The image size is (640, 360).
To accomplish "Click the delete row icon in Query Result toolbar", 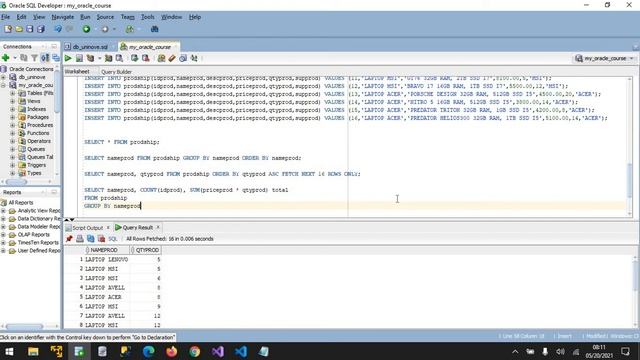I will coord(102,239).
